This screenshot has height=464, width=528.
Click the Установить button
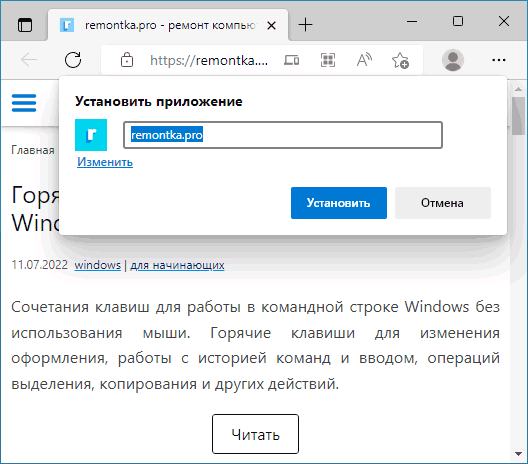(339, 203)
